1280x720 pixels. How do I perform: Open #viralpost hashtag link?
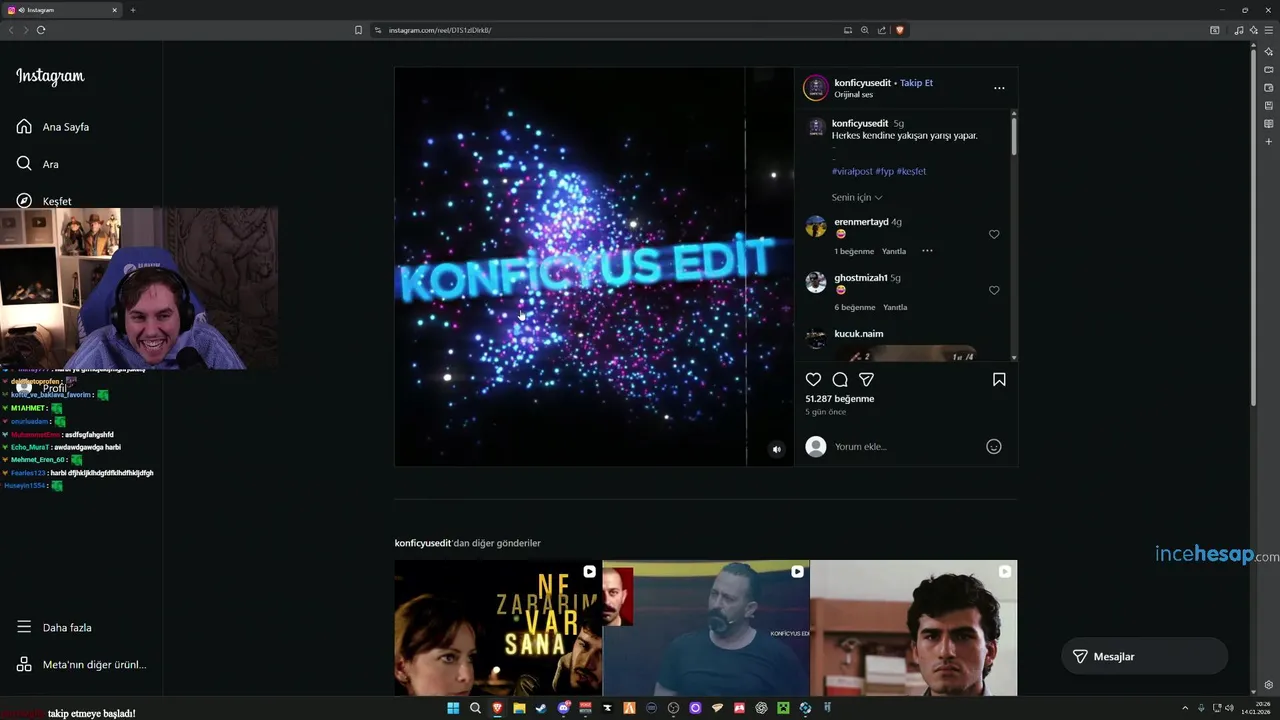(852, 171)
